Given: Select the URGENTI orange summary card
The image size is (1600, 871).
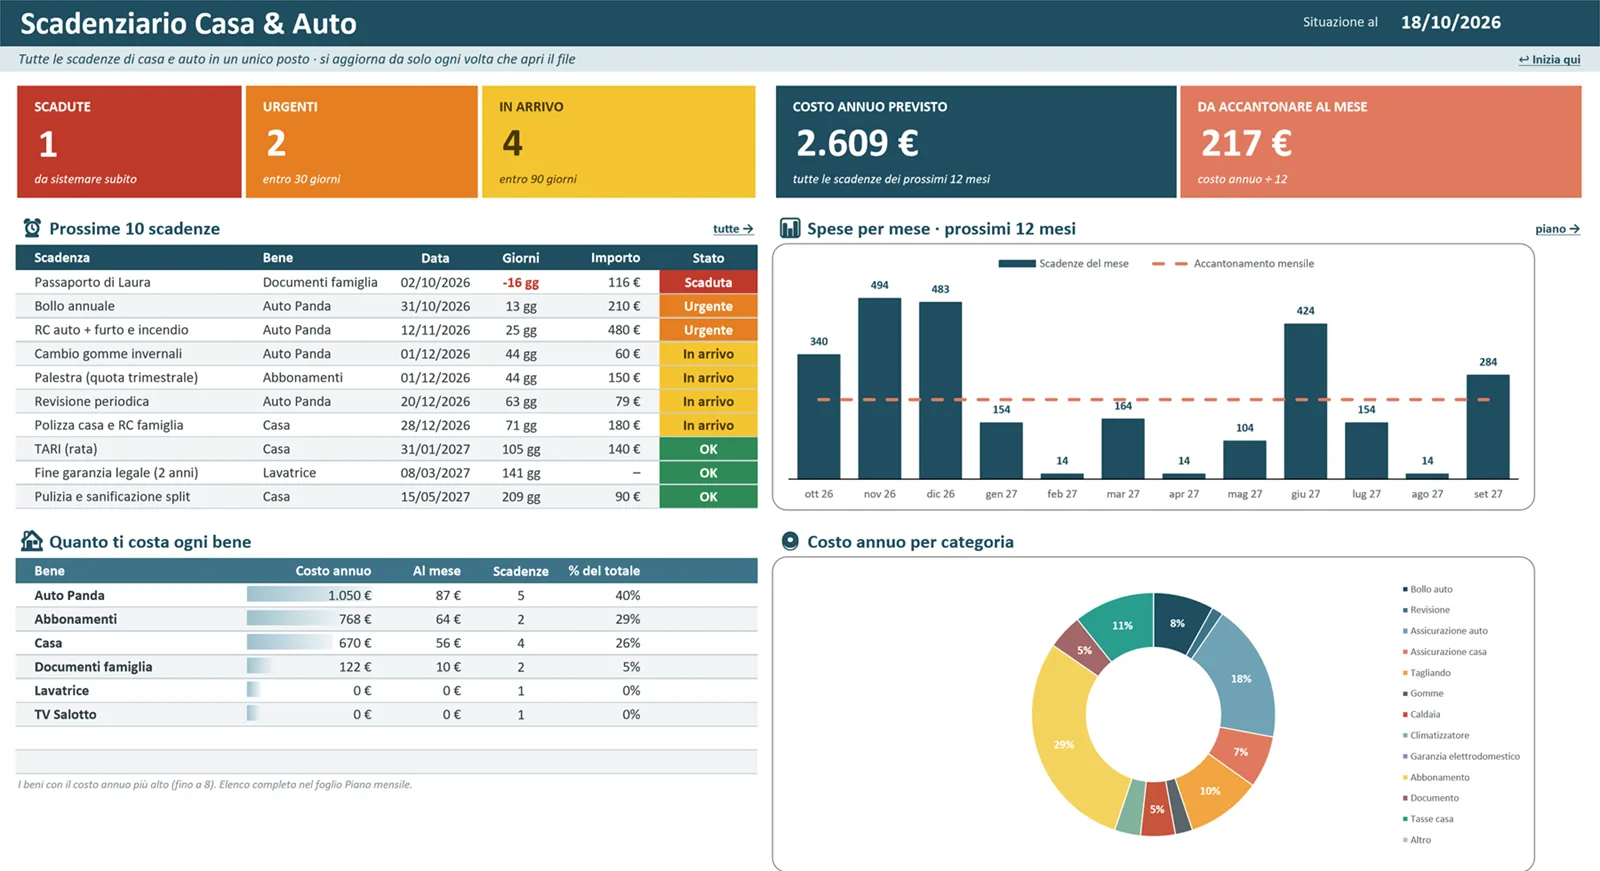Looking at the screenshot, I should pyautogui.click(x=361, y=142).
